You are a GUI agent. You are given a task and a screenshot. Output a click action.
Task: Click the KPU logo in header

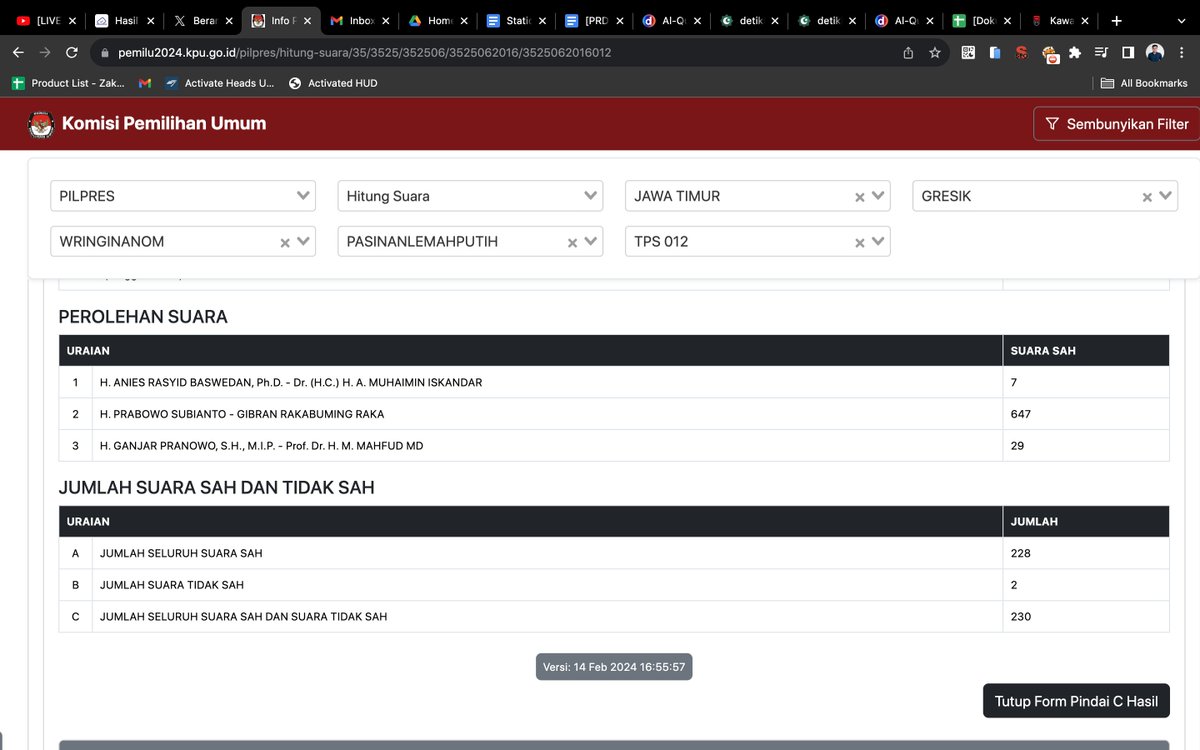point(40,124)
